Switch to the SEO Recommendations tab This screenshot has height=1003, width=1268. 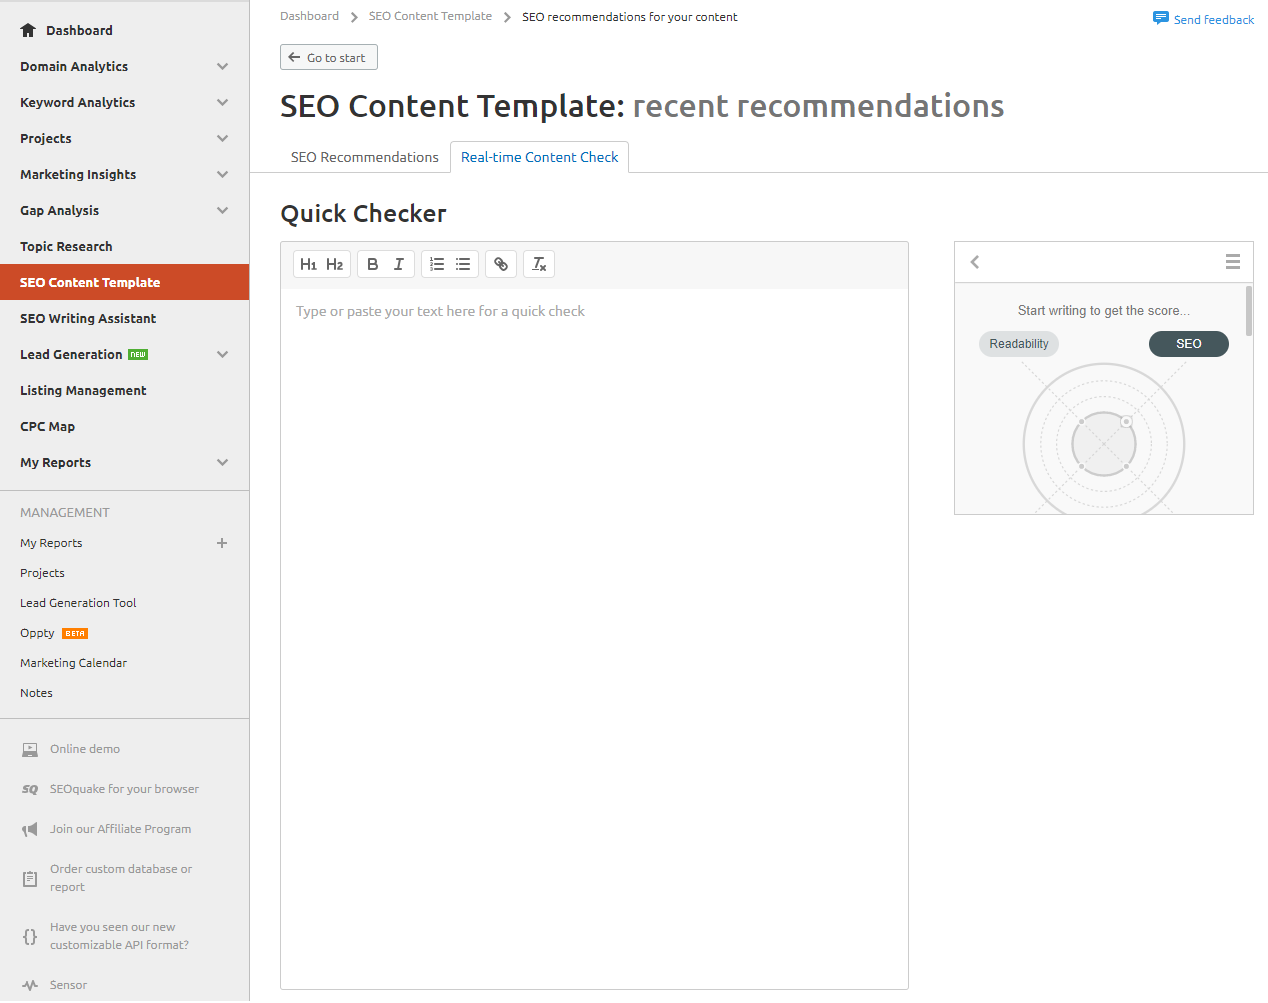pos(364,157)
